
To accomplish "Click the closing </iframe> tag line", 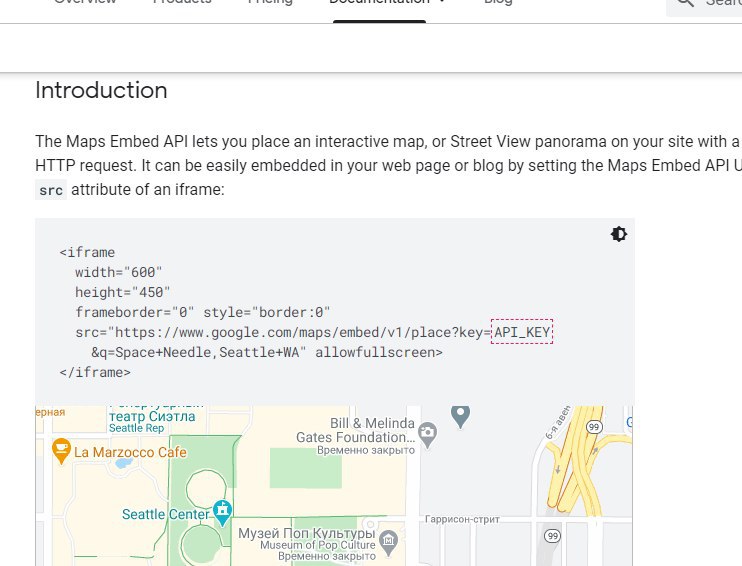I will coord(95,372).
